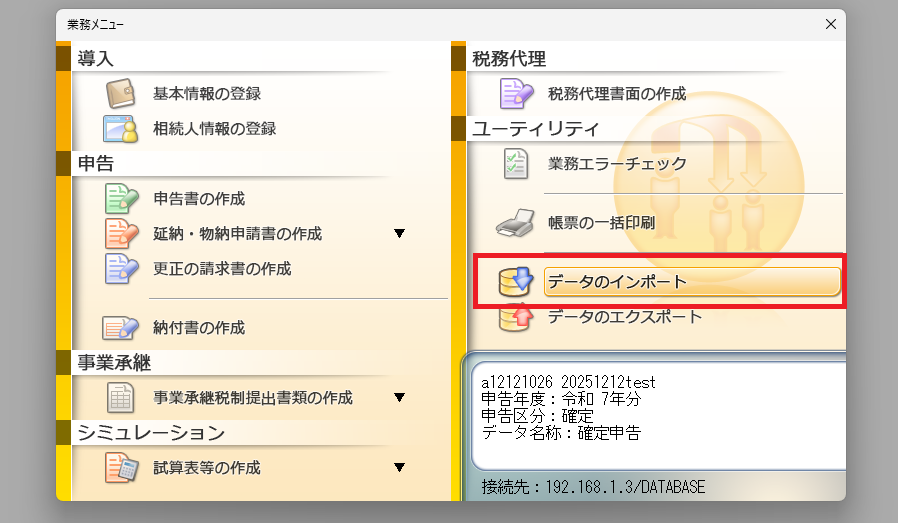Open 試算表等の作成

pyautogui.click(x=207, y=467)
